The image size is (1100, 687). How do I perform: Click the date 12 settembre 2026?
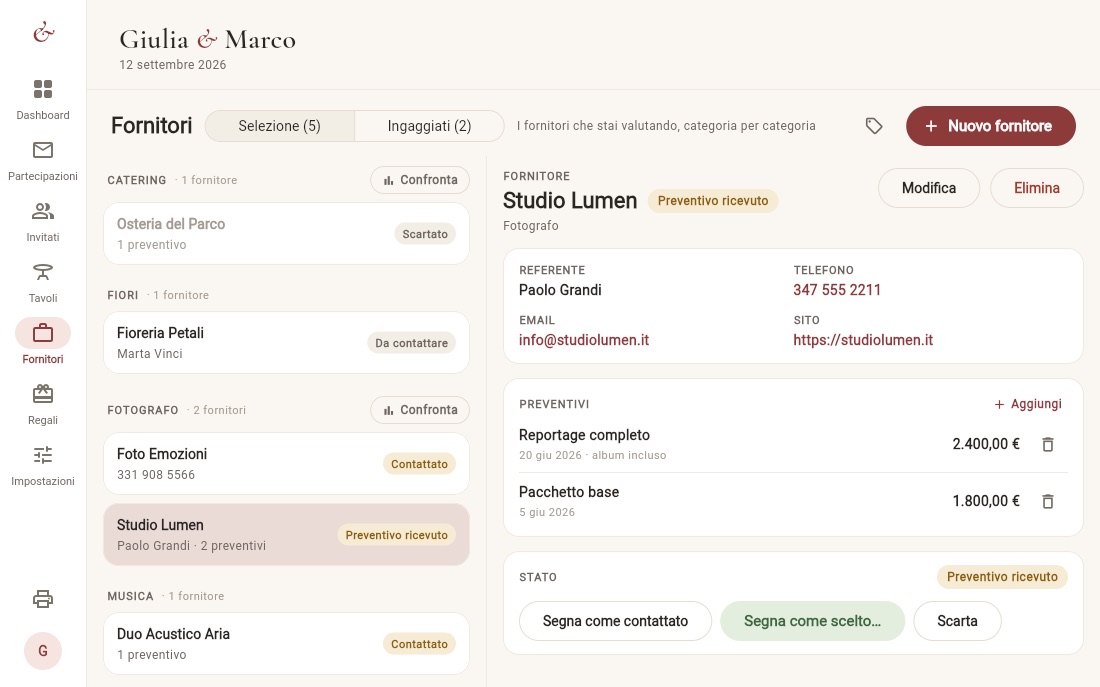173,65
